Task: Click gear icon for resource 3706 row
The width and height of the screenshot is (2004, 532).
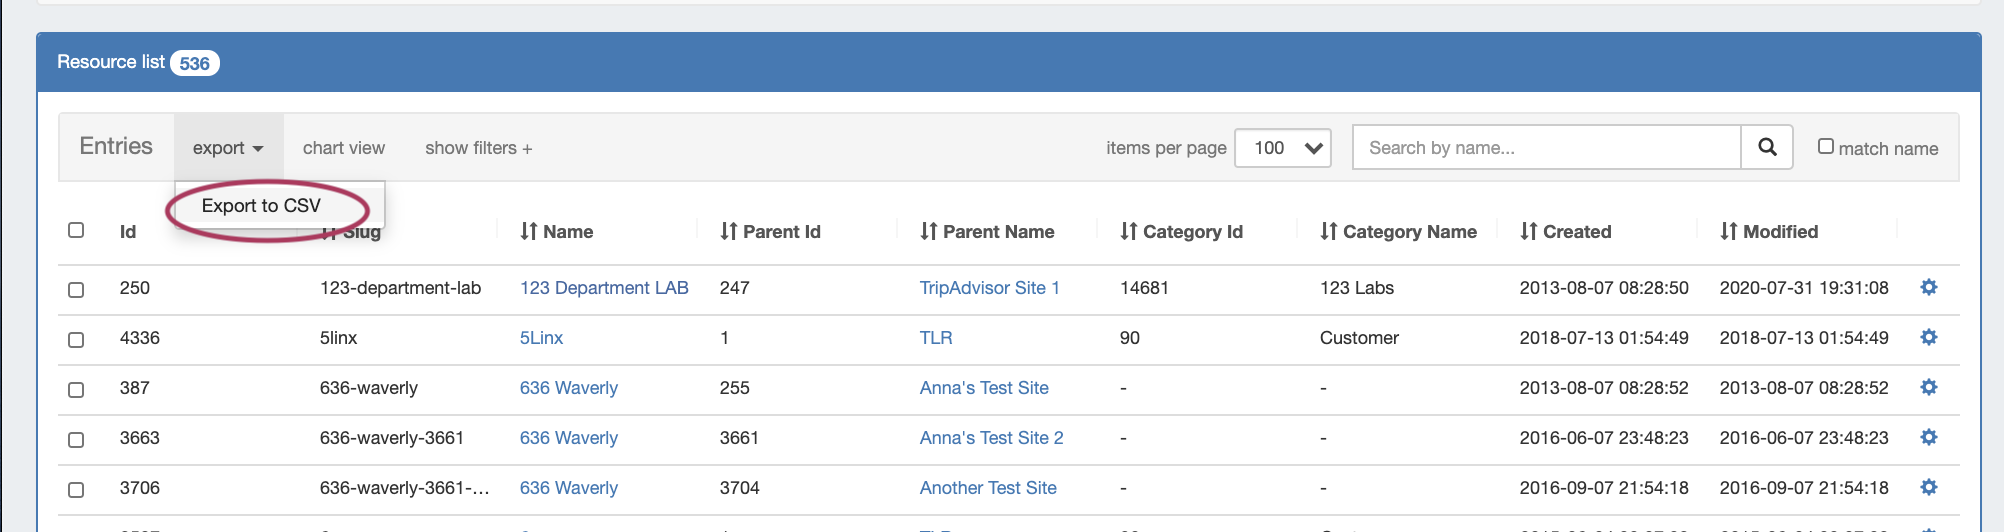Action: [1929, 488]
